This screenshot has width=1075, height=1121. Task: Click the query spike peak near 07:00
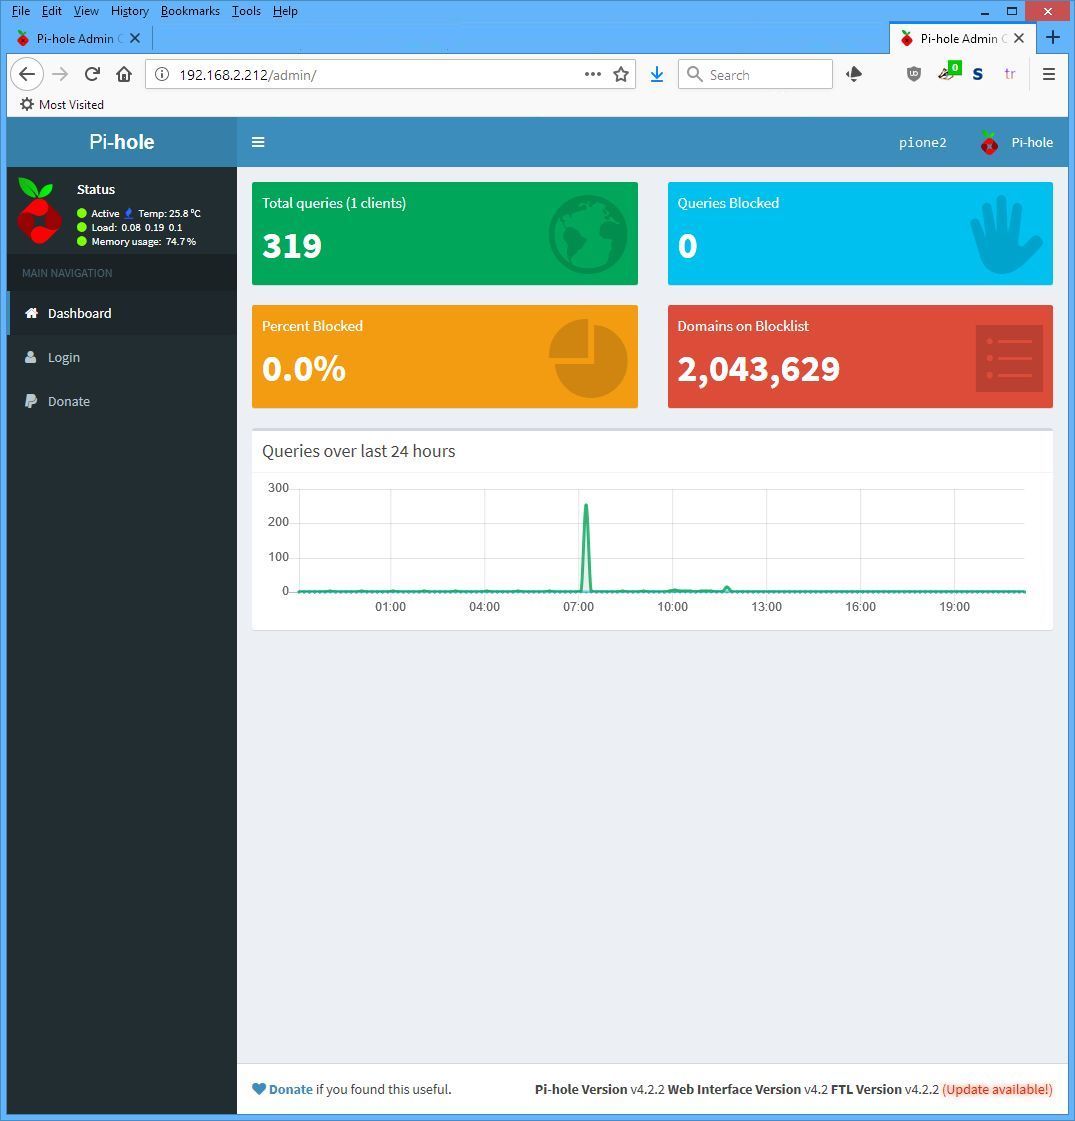tap(586, 505)
